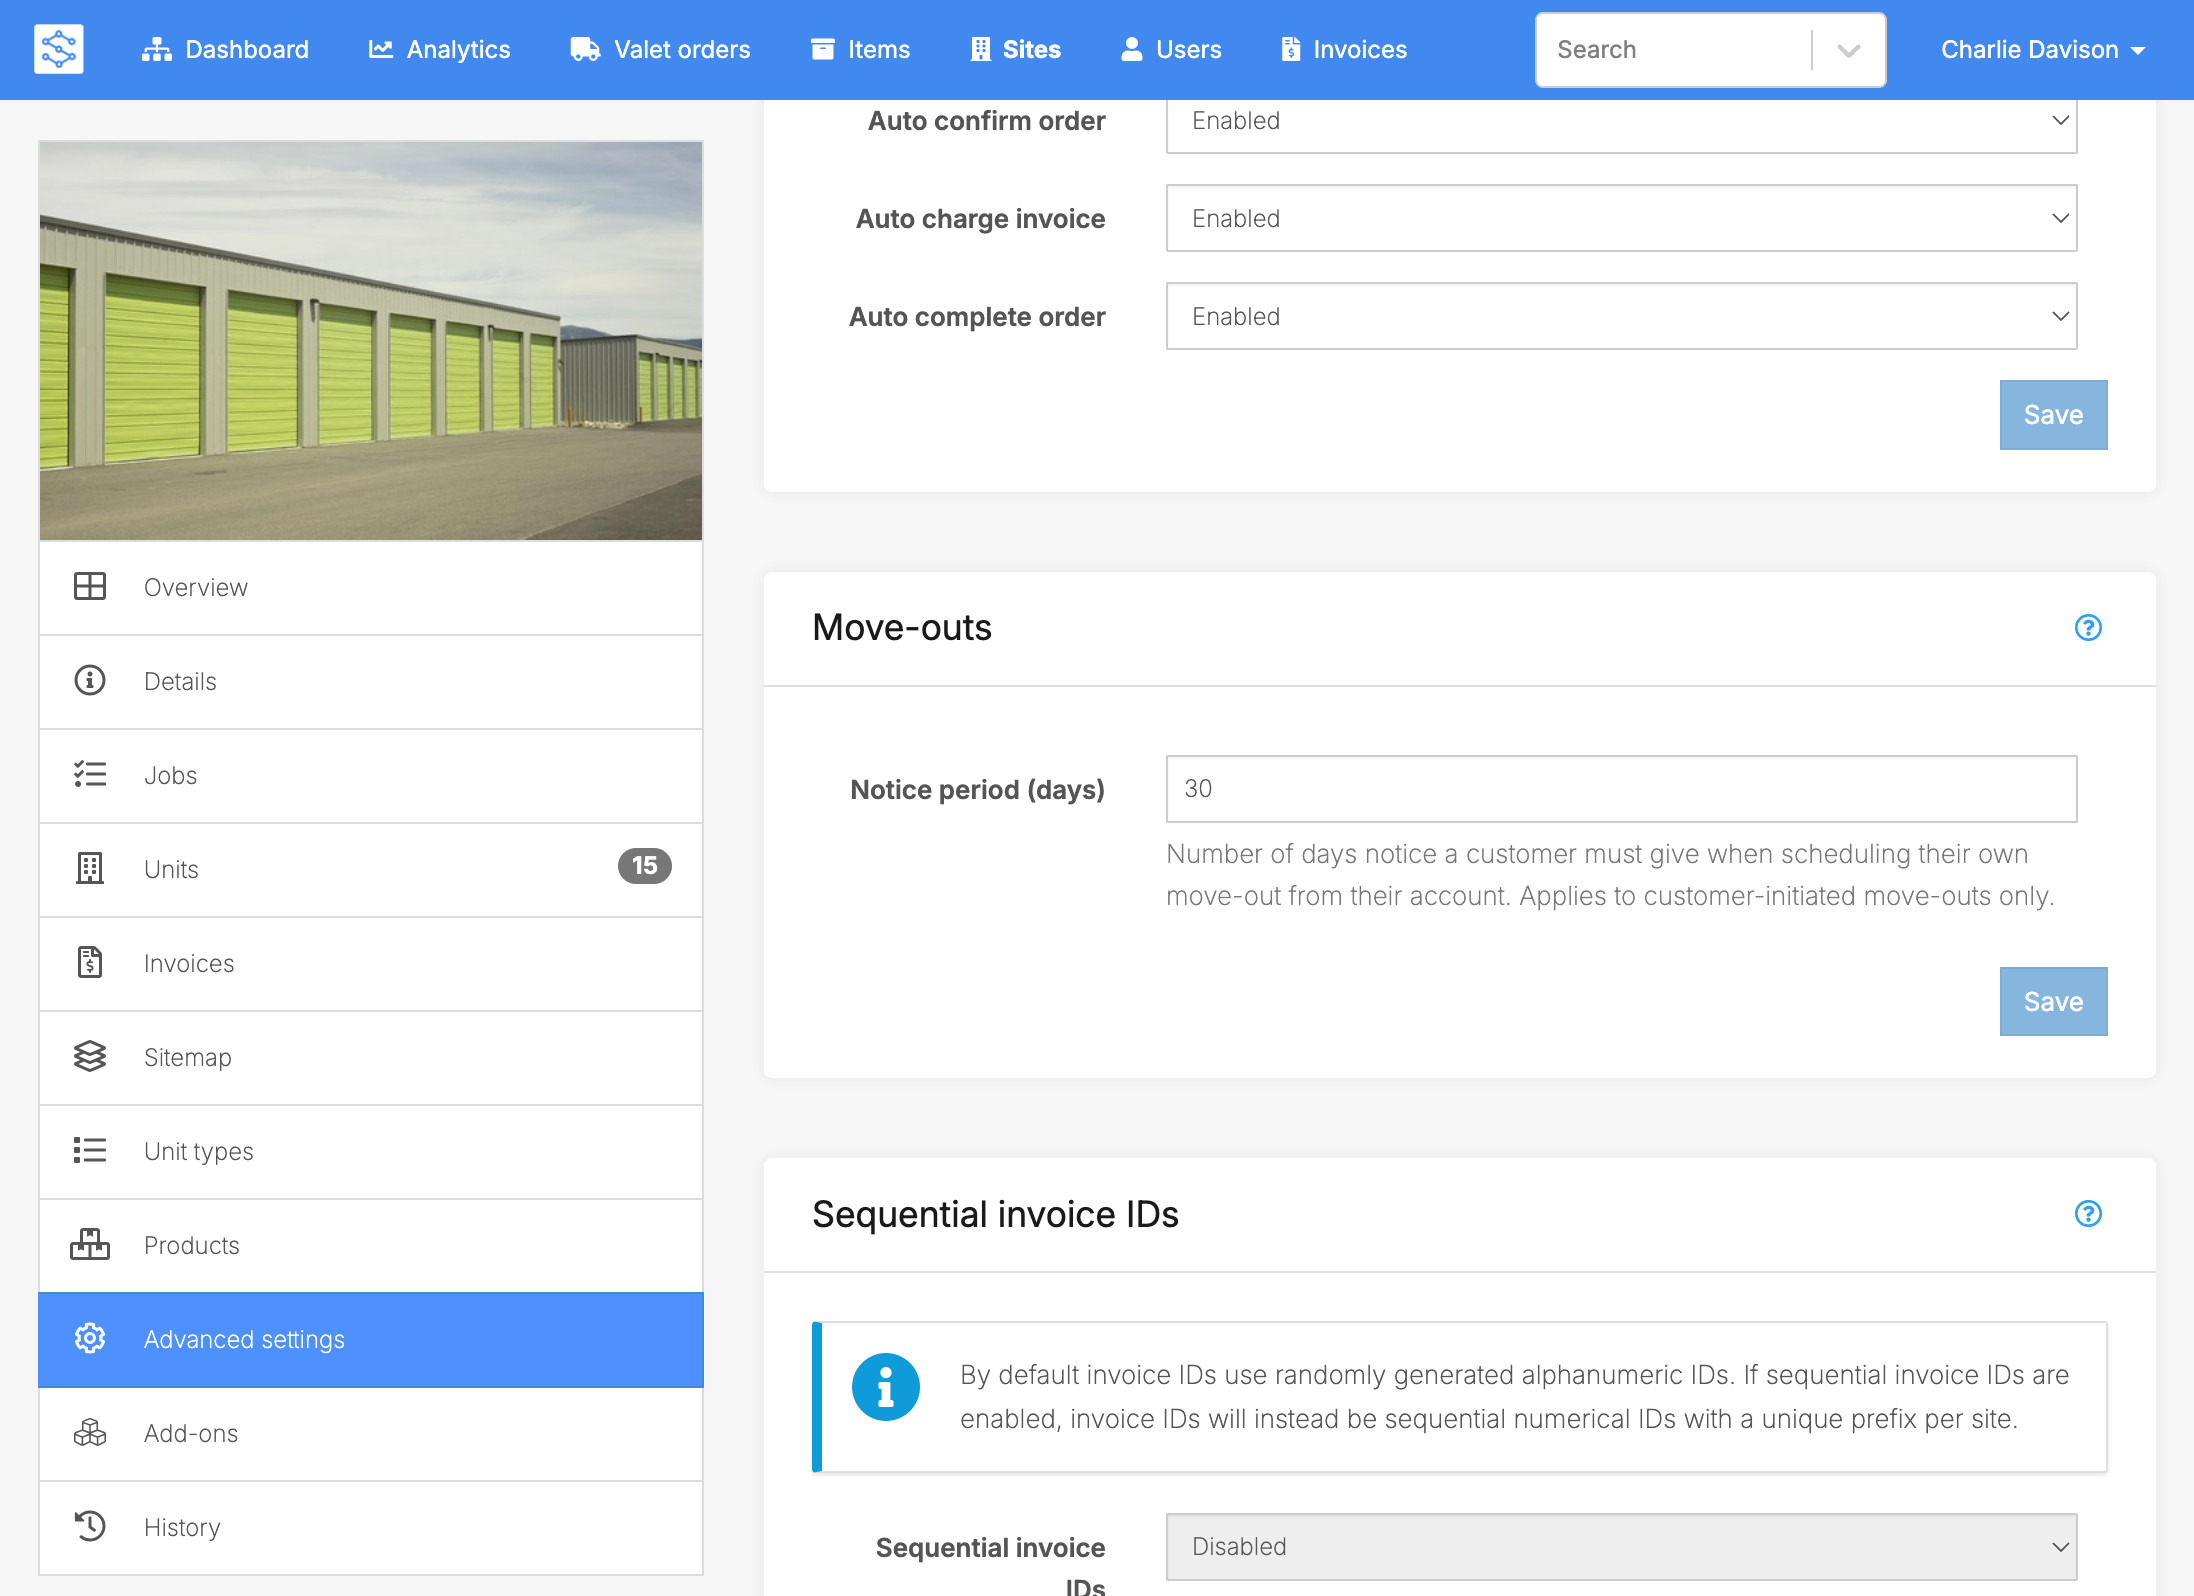This screenshot has height=1596, width=2194.
Task: Click the Units count badge 15
Action: tap(645, 866)
